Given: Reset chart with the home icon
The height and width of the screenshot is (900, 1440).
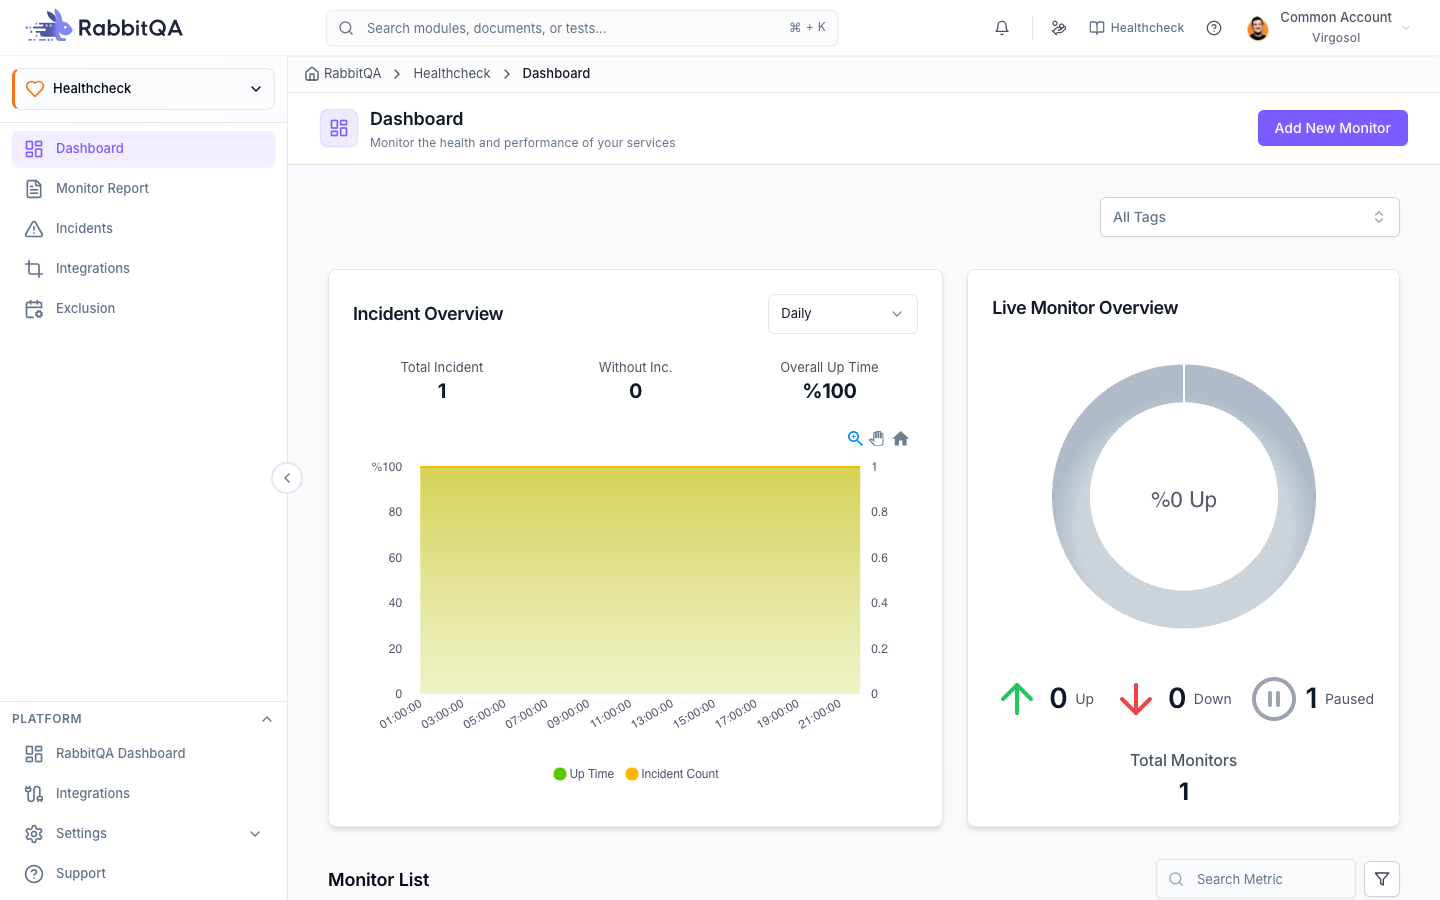Looking at the screenshot, I should [x=901, y=438].
